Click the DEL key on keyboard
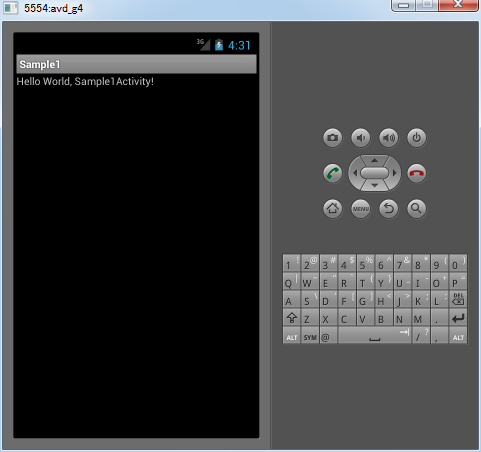Screen dimensions: 481x452 pyautogui.click(x=458, y=299)
